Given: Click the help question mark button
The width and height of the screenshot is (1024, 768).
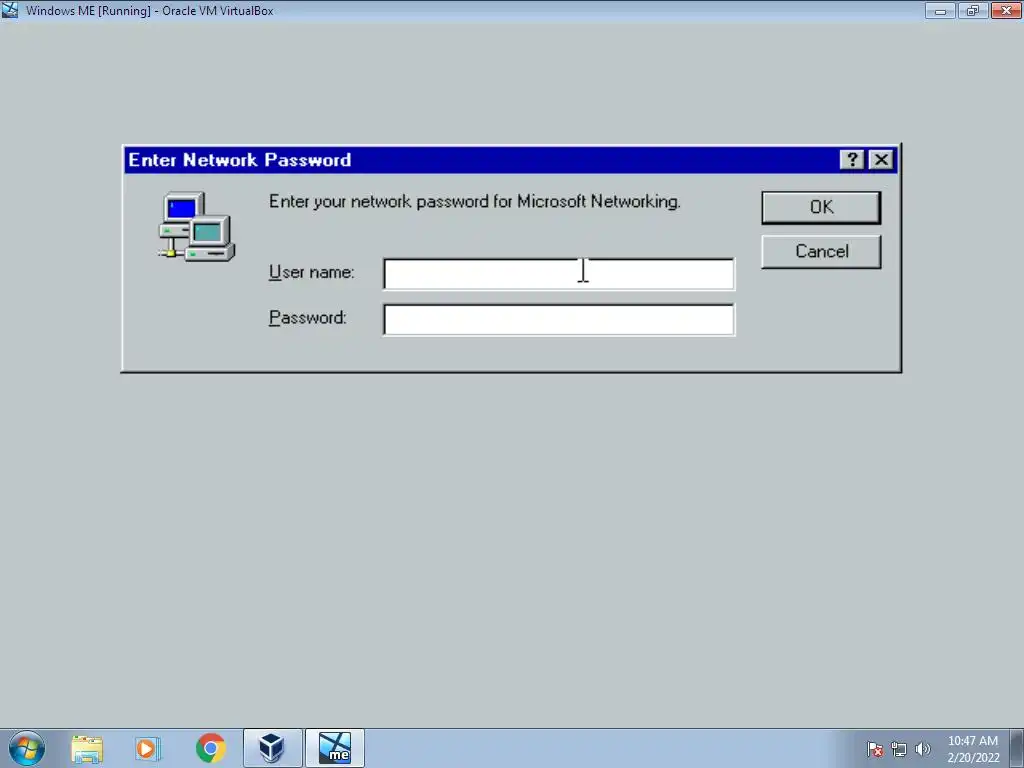Looking at the screenshot, I should pyautogui.click(x=852, y=160).
